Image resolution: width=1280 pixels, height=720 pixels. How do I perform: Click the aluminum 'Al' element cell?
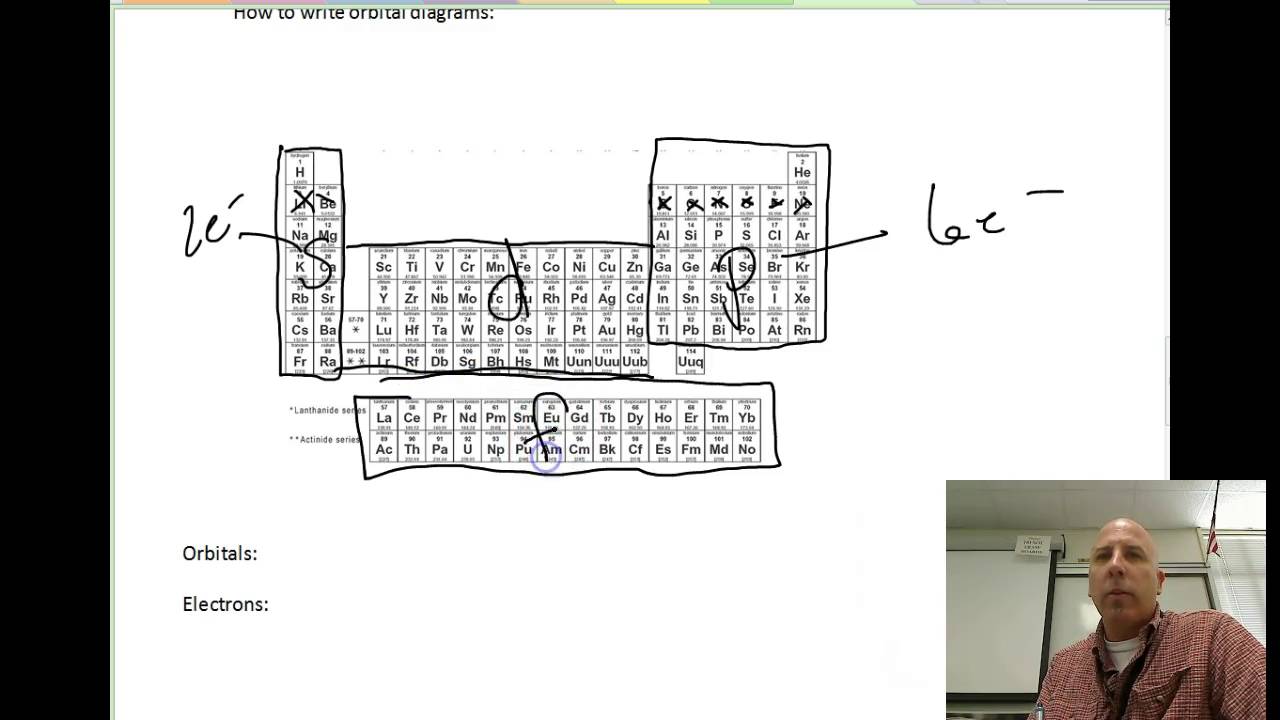(663, 231)
